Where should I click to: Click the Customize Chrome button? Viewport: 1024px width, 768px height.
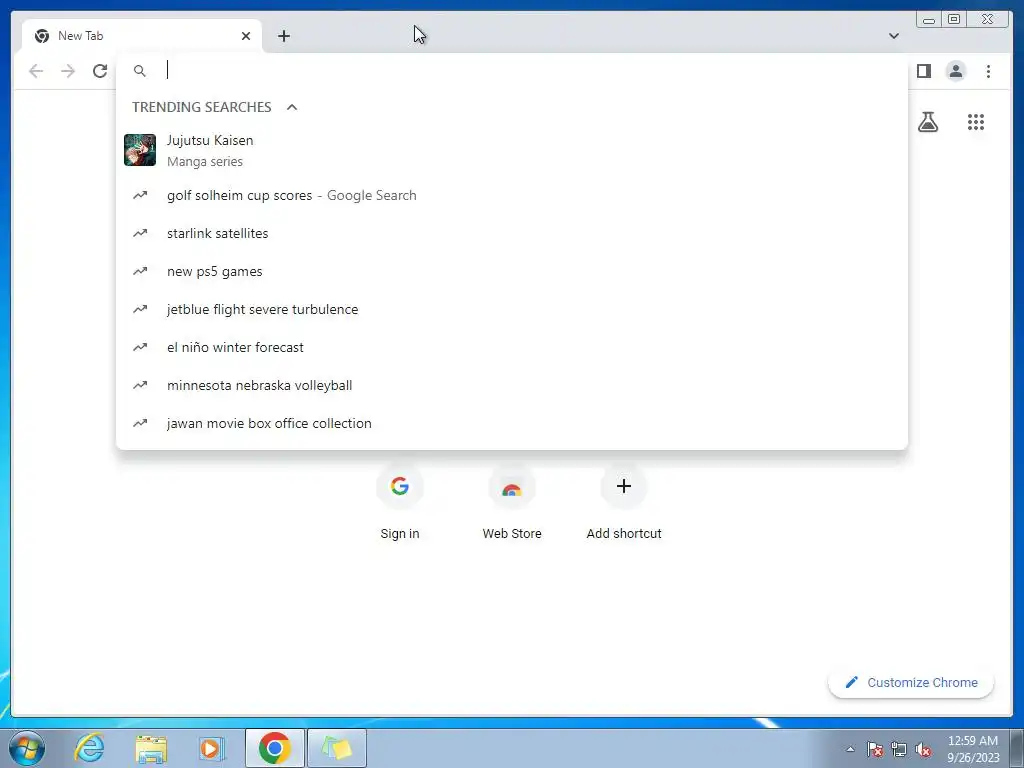[x=911, y=682]
